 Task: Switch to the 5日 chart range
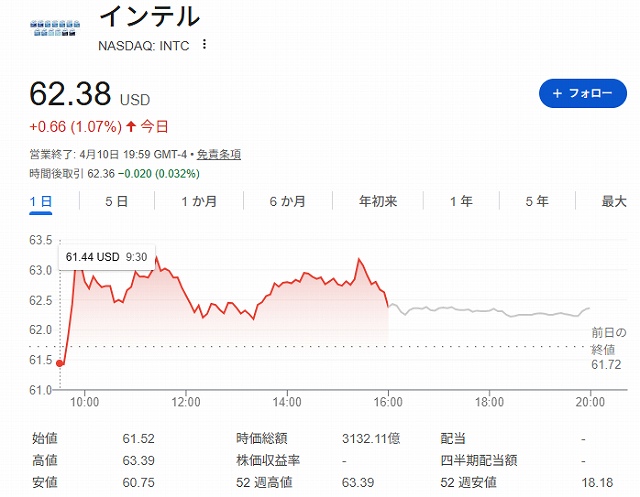coord(117,201)
